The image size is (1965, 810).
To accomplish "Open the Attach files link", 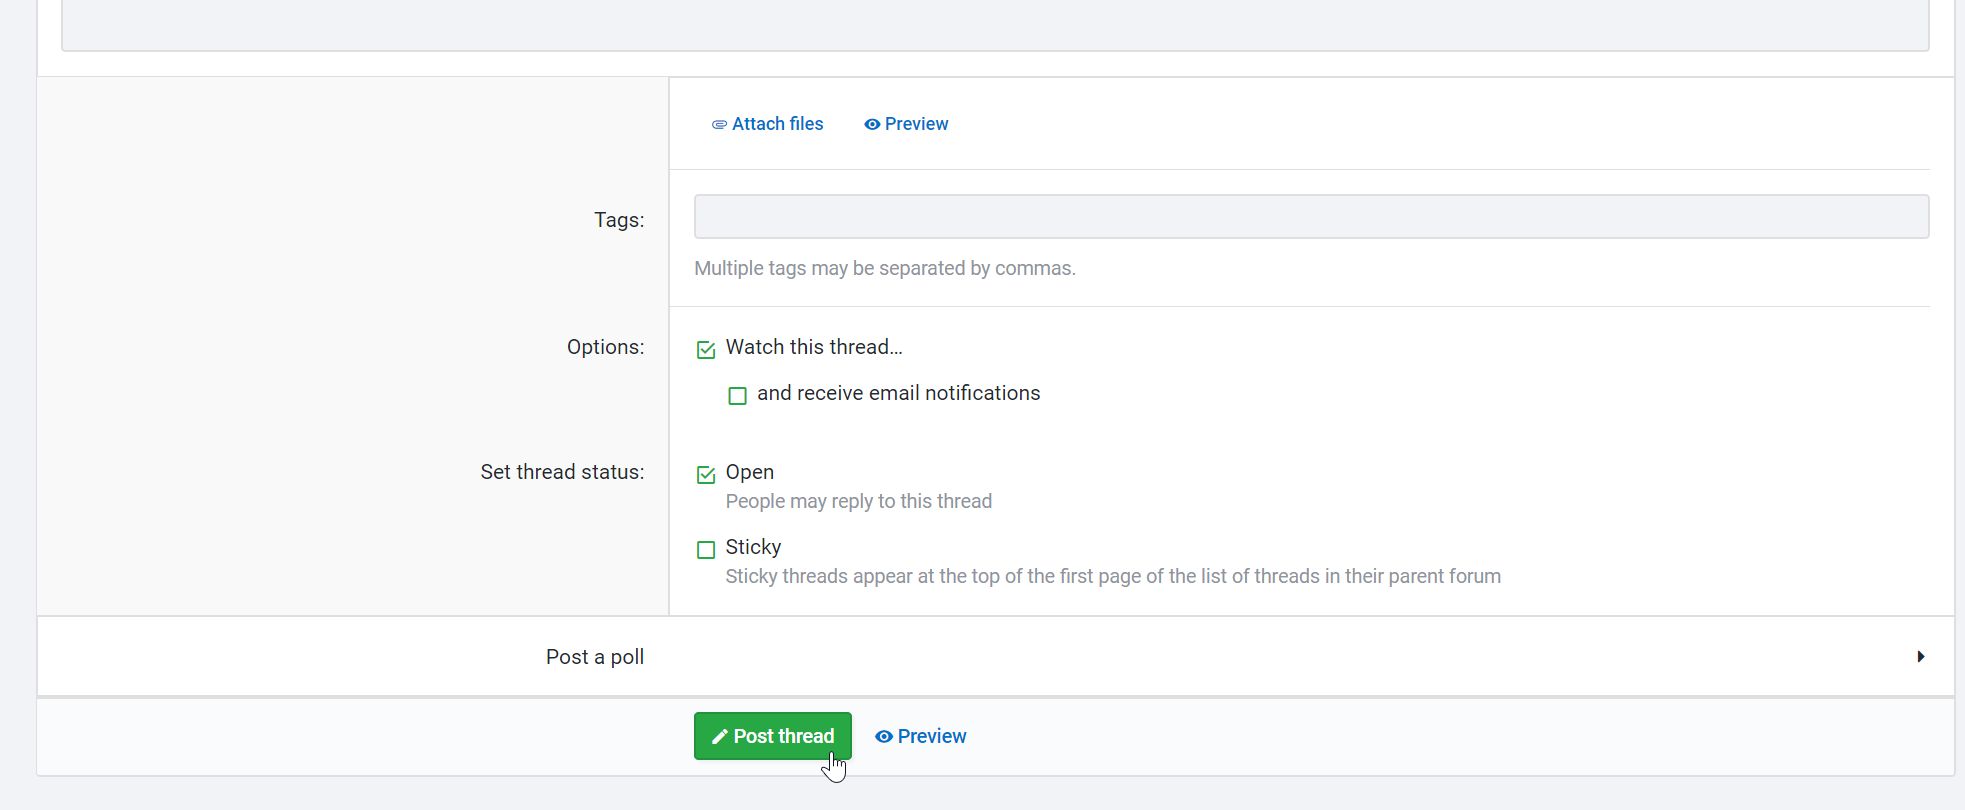I will (x=777, y=124).
